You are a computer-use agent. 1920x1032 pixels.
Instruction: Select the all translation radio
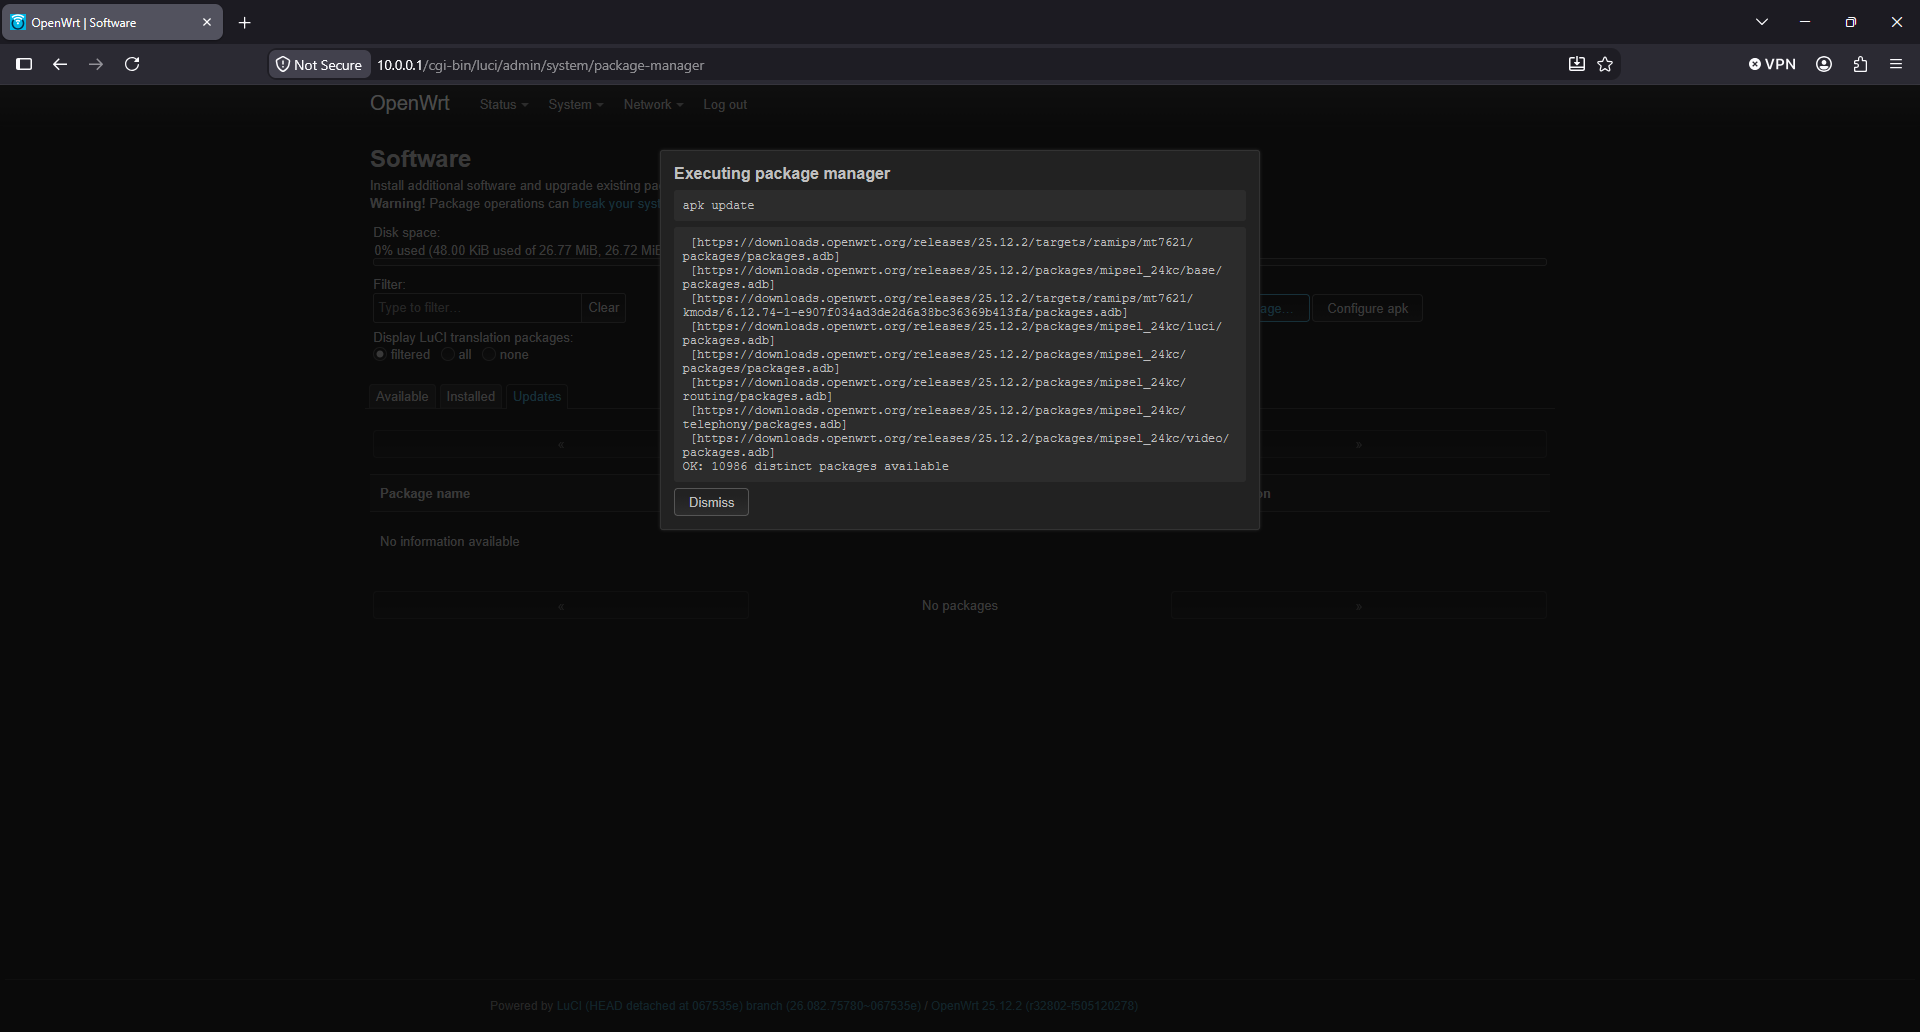coord(448,355)
